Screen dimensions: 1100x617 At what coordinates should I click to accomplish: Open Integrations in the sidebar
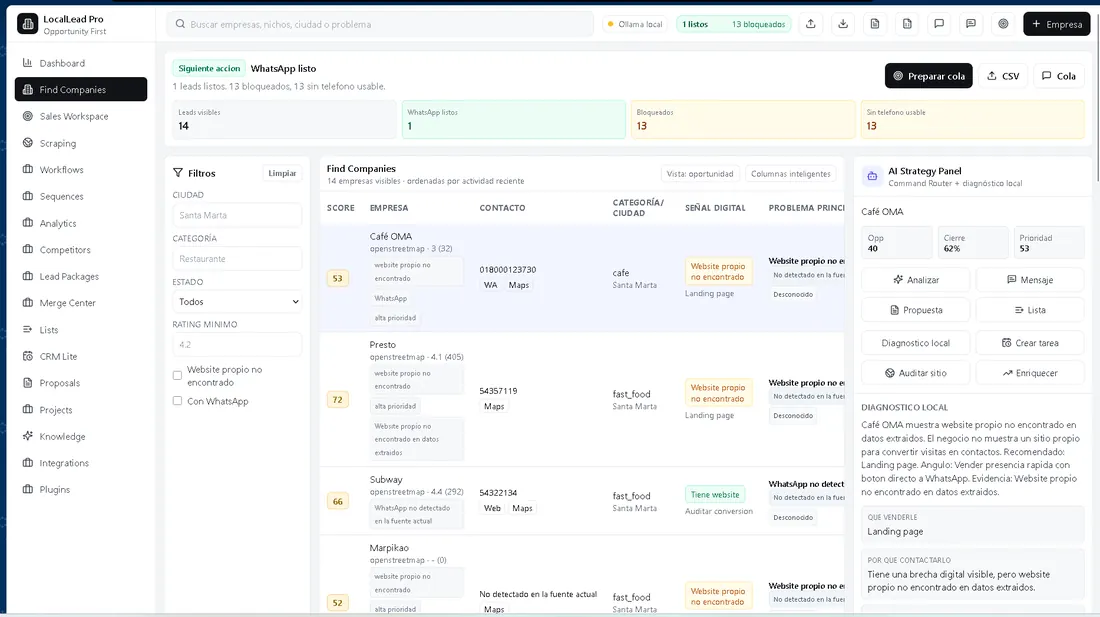click(x=81, y=462)
